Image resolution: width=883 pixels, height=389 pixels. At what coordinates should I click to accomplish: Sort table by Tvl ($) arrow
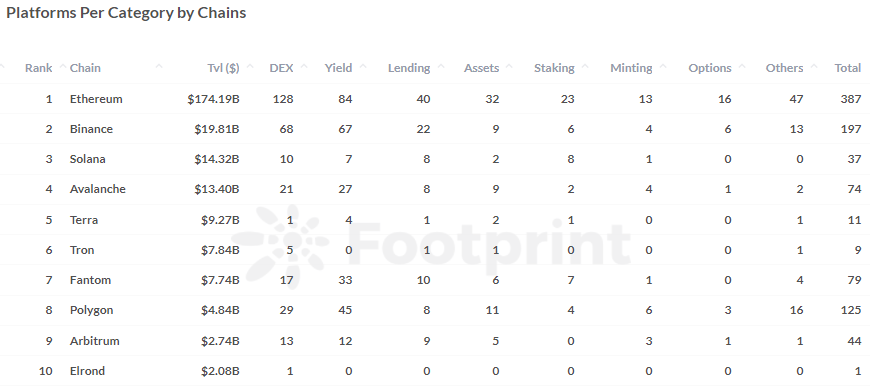point(250,67)
